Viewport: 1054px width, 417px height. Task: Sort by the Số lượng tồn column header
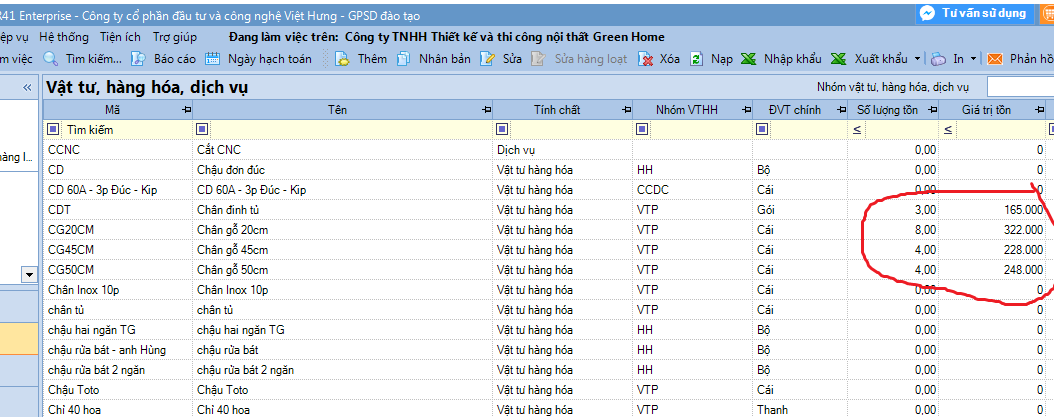tap(887, 109)
